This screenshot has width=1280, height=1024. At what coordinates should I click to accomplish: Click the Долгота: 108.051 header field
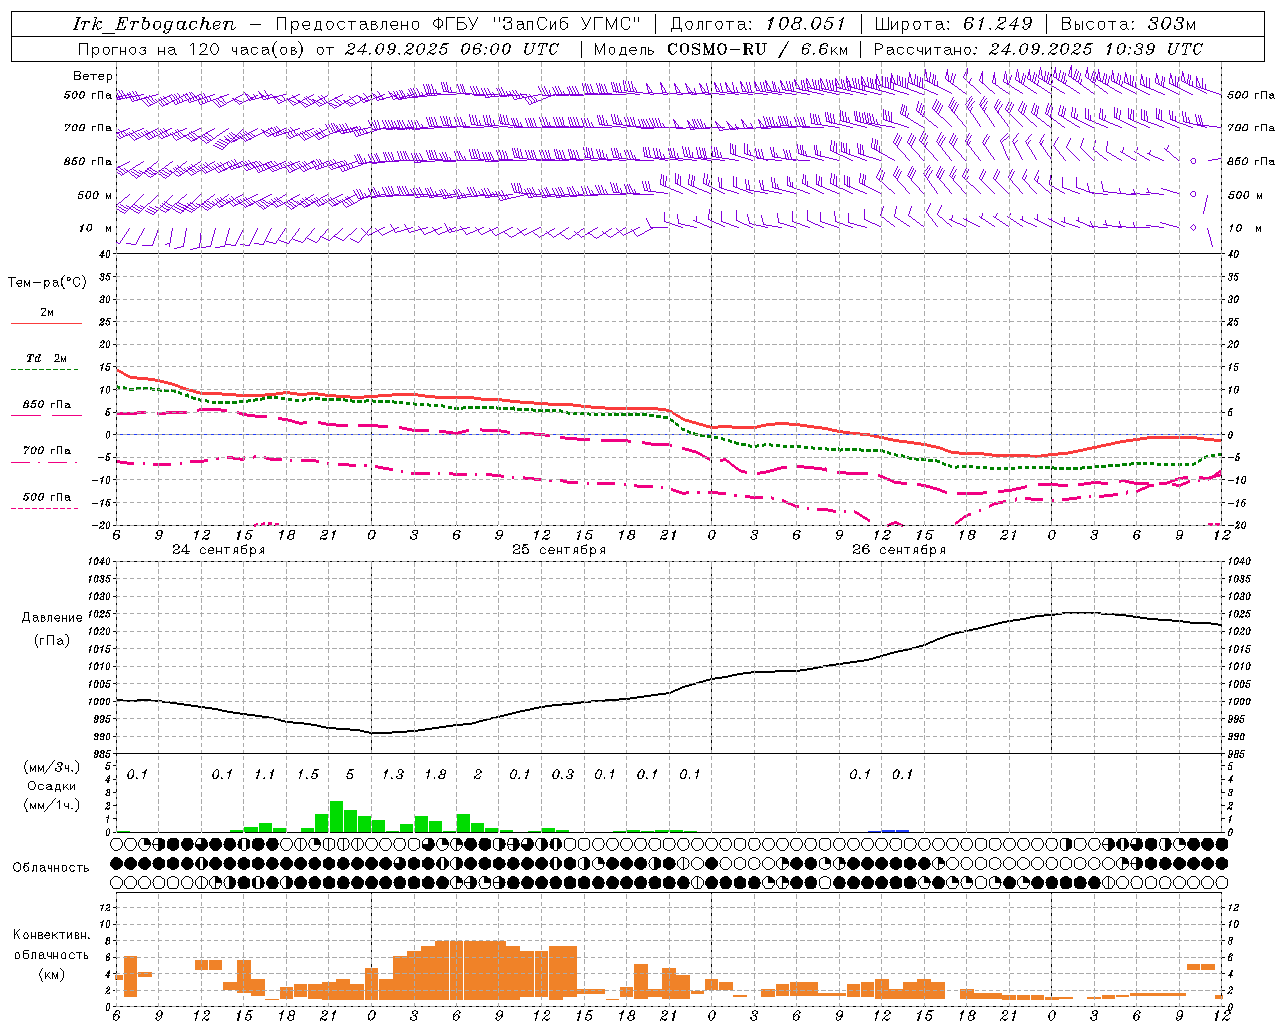point(757,24)
